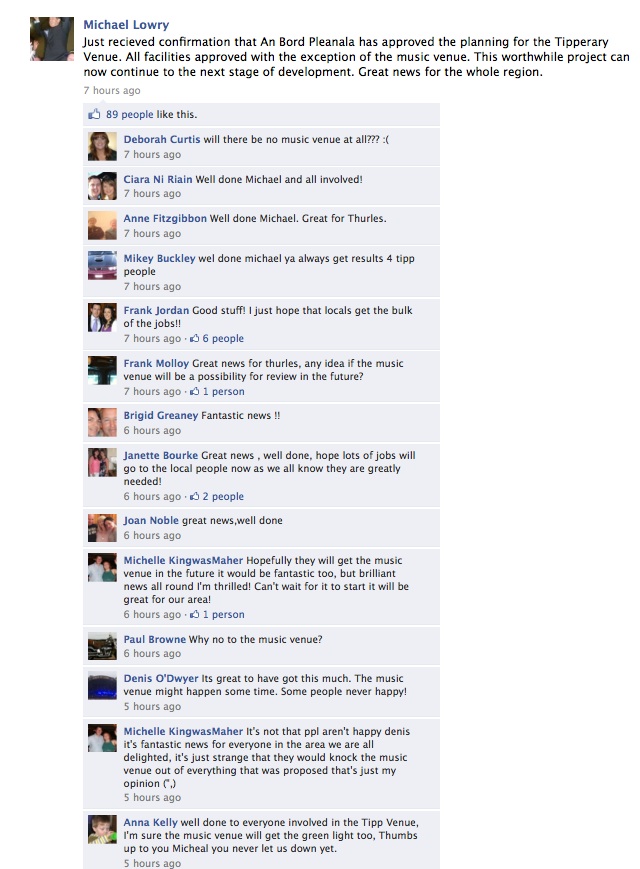
Task: View the 89 people who like this
Action: 130,114
